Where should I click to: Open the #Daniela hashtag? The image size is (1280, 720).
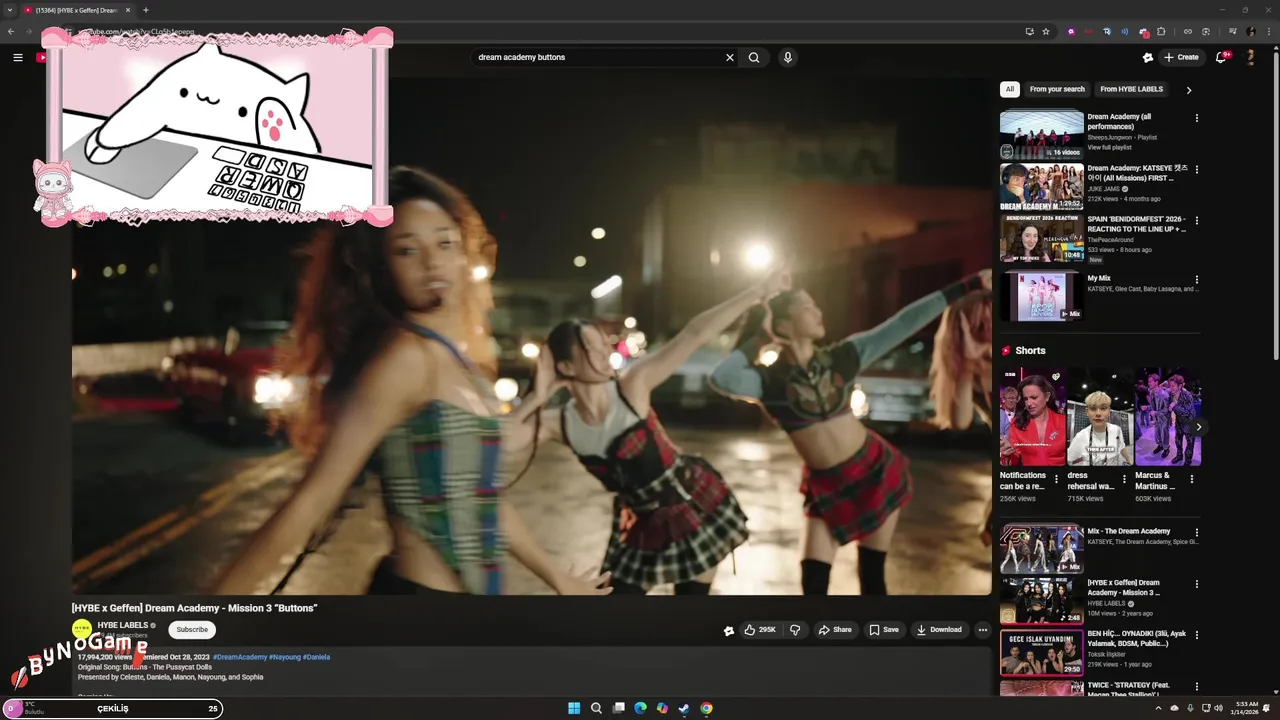[316, 657]
